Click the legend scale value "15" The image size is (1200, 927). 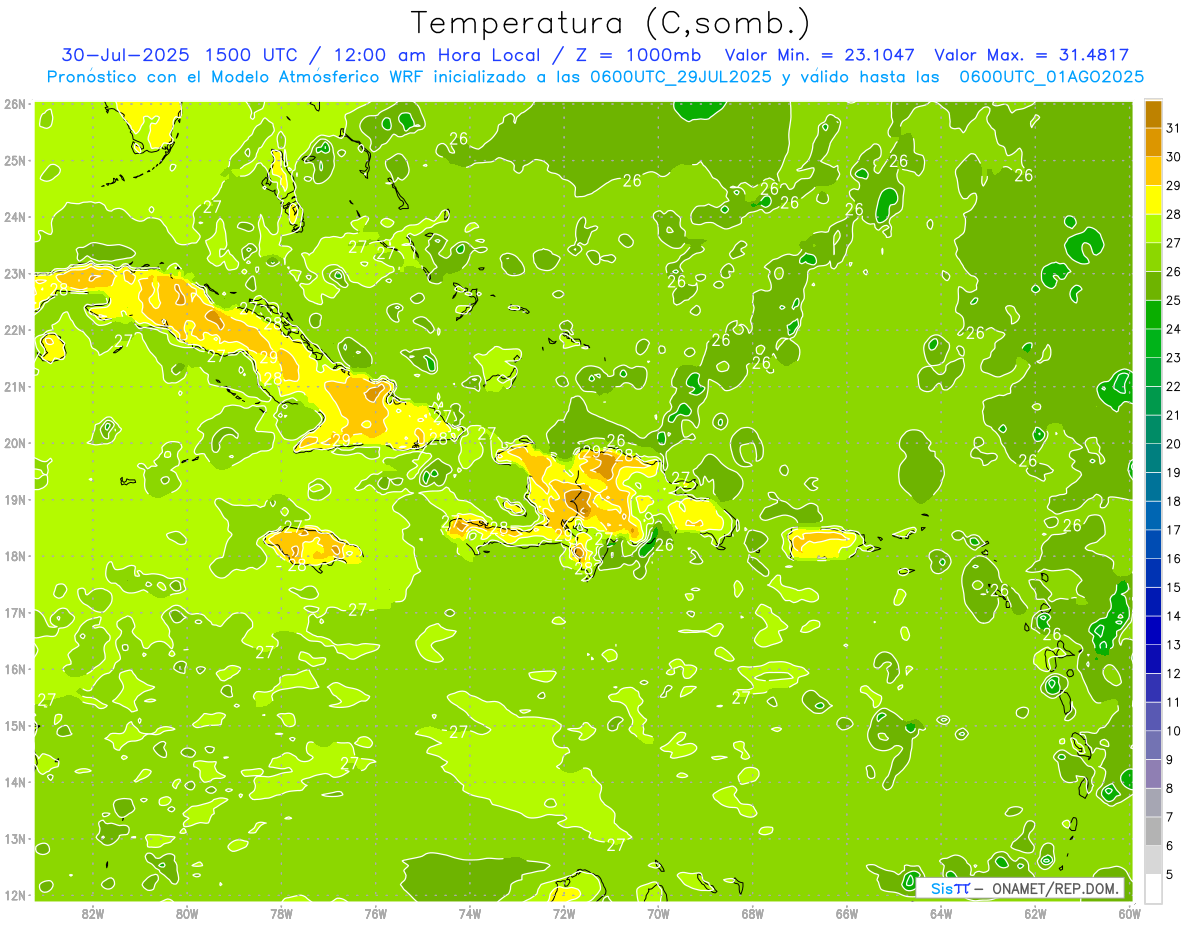1174,587
